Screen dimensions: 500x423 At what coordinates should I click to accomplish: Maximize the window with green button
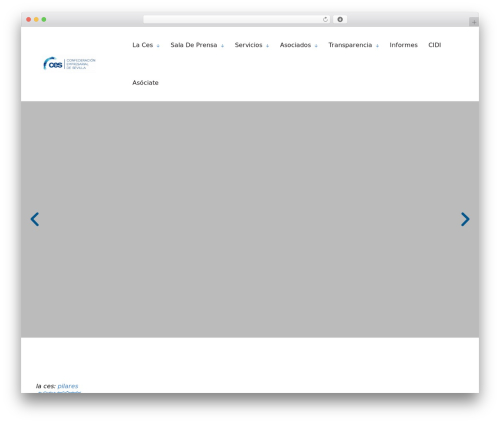[44, 20]
